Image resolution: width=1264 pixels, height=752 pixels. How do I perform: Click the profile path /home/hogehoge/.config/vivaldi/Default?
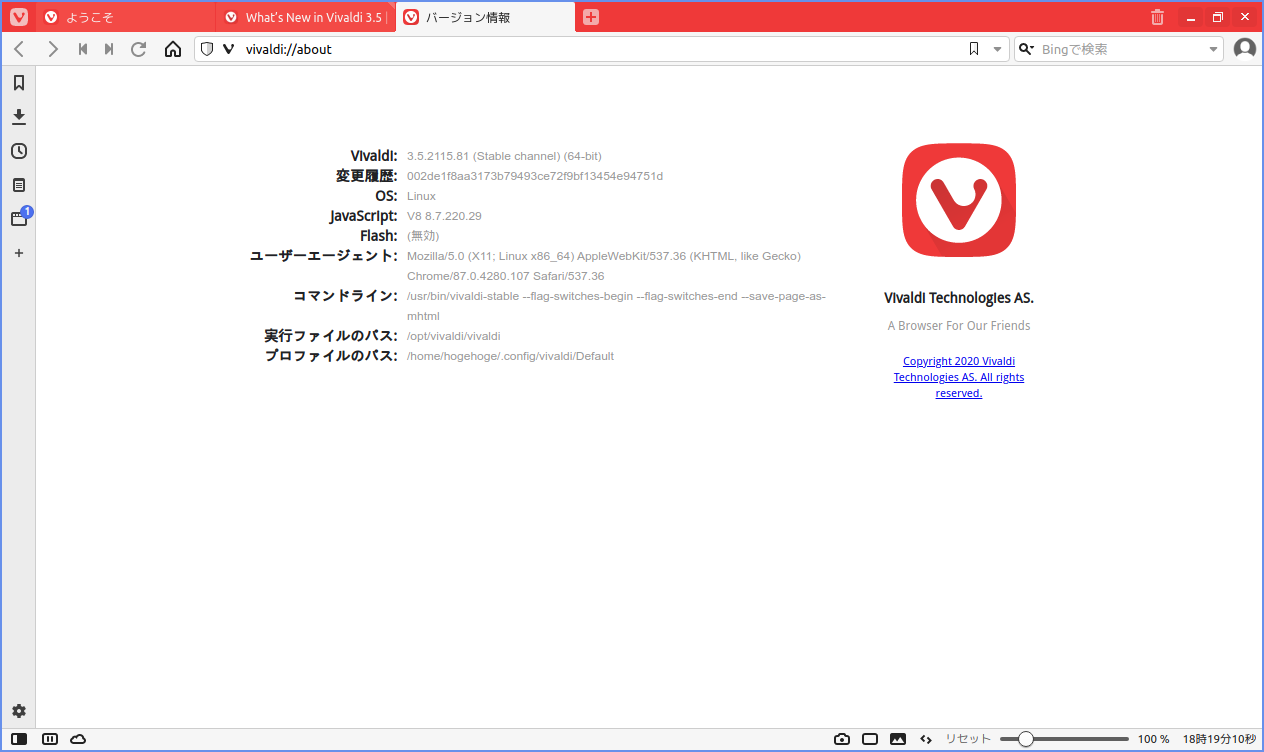pyautogui.click(x=510, y=356)
